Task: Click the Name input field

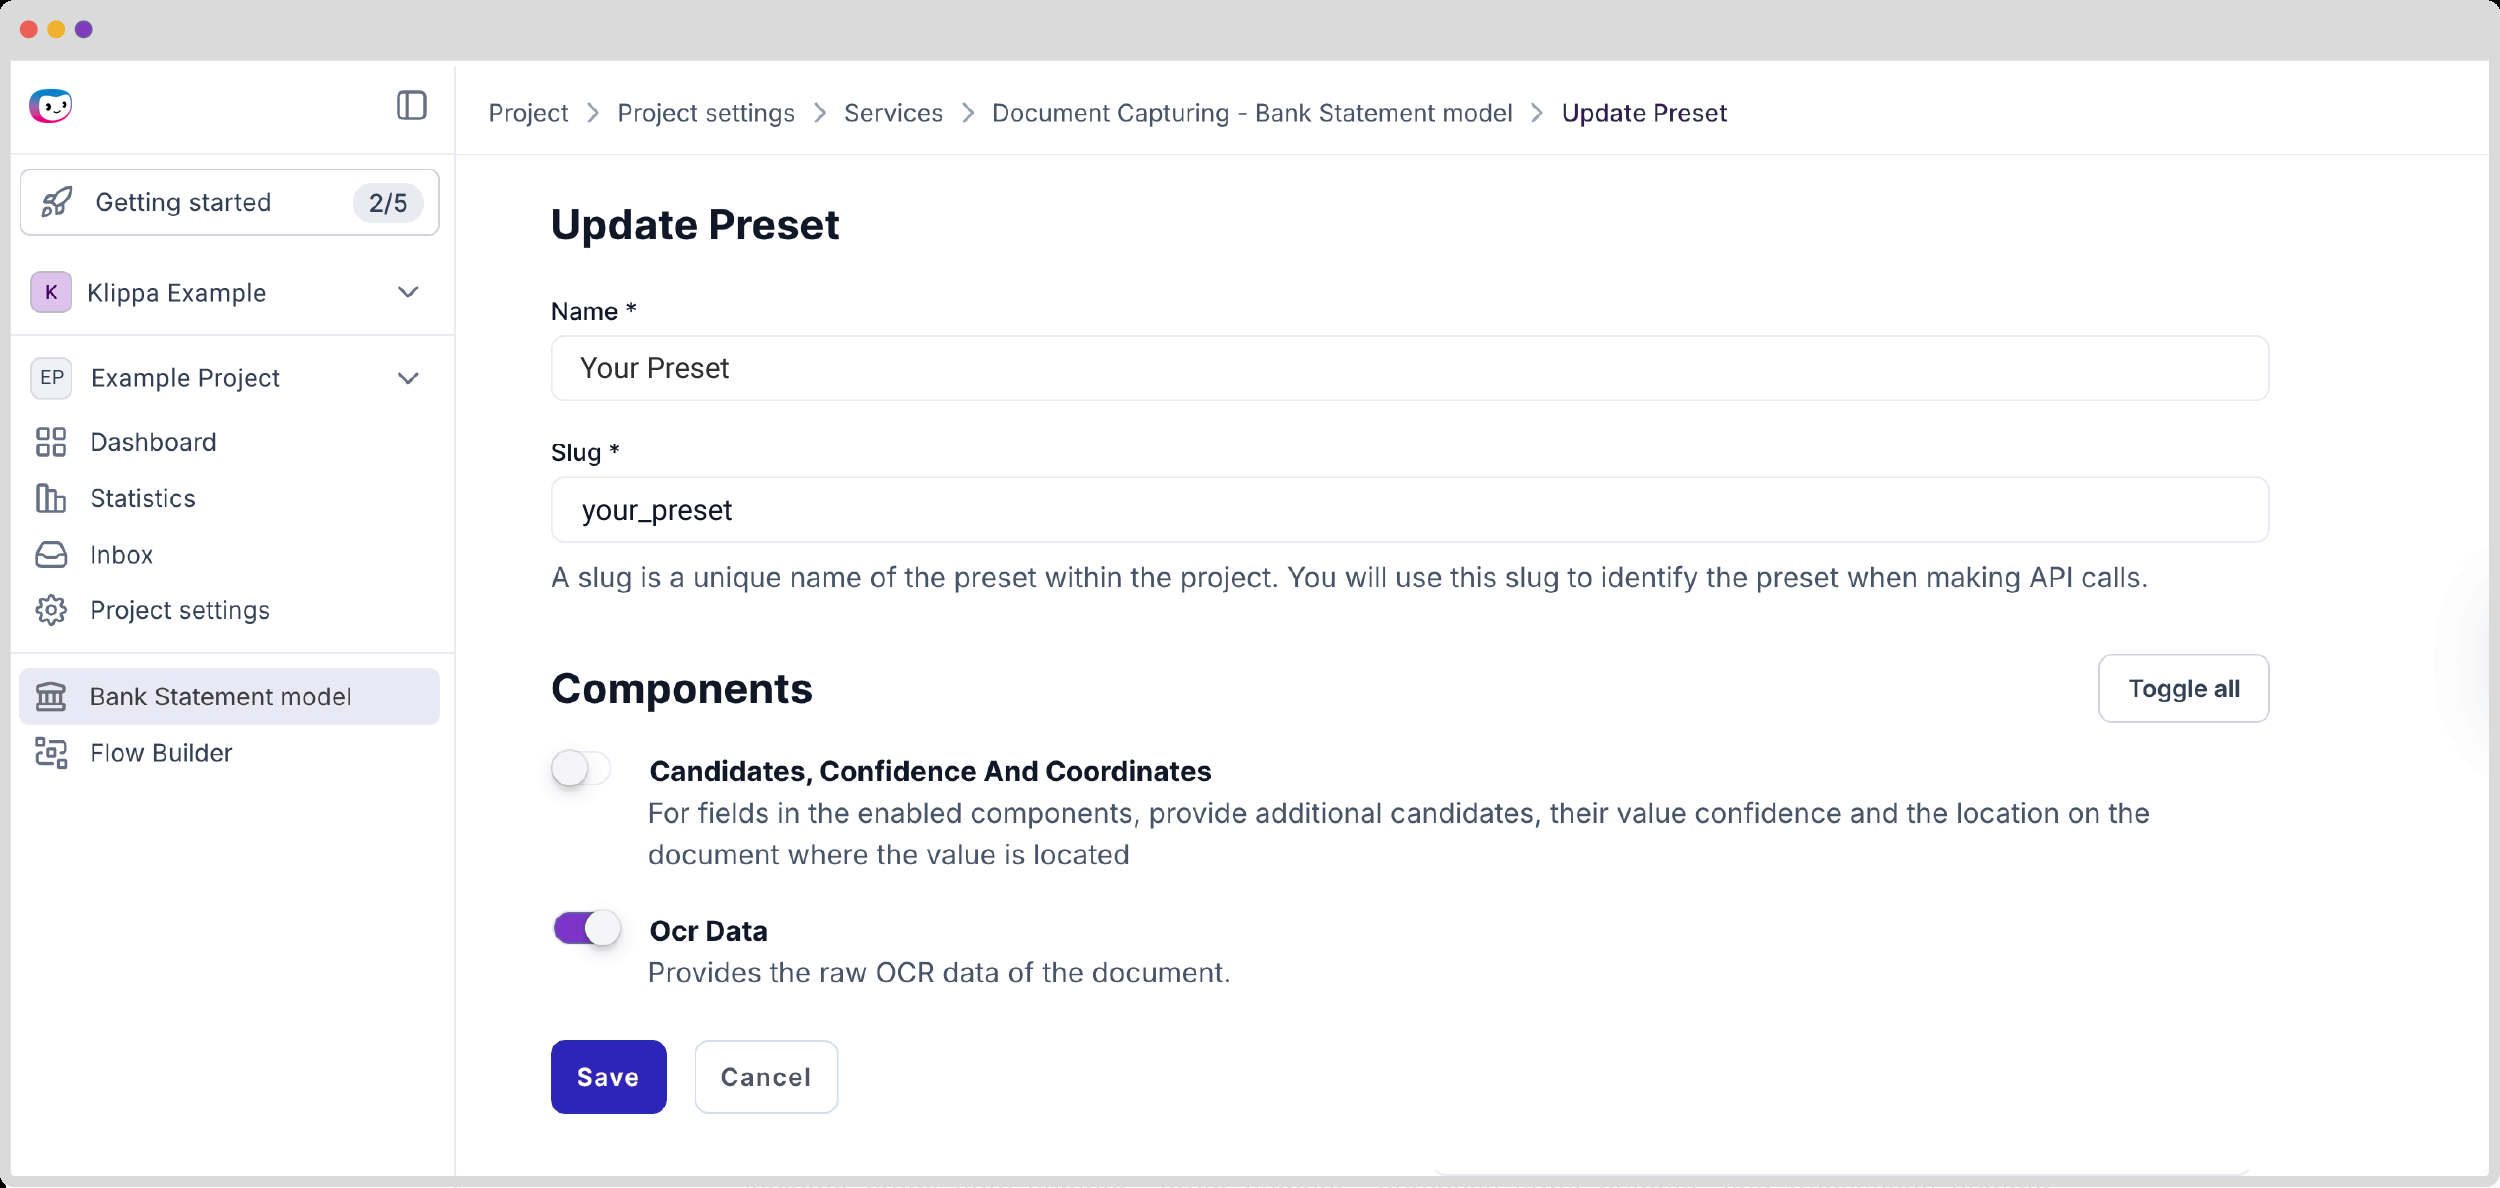Action: [1409, 368]
